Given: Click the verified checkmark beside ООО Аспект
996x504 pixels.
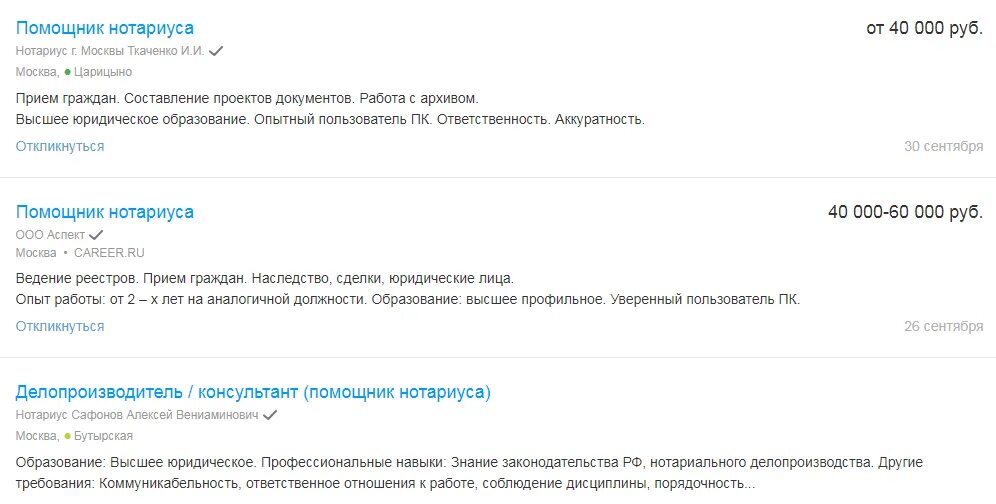Looking at the screenshot, I should 96,235.
